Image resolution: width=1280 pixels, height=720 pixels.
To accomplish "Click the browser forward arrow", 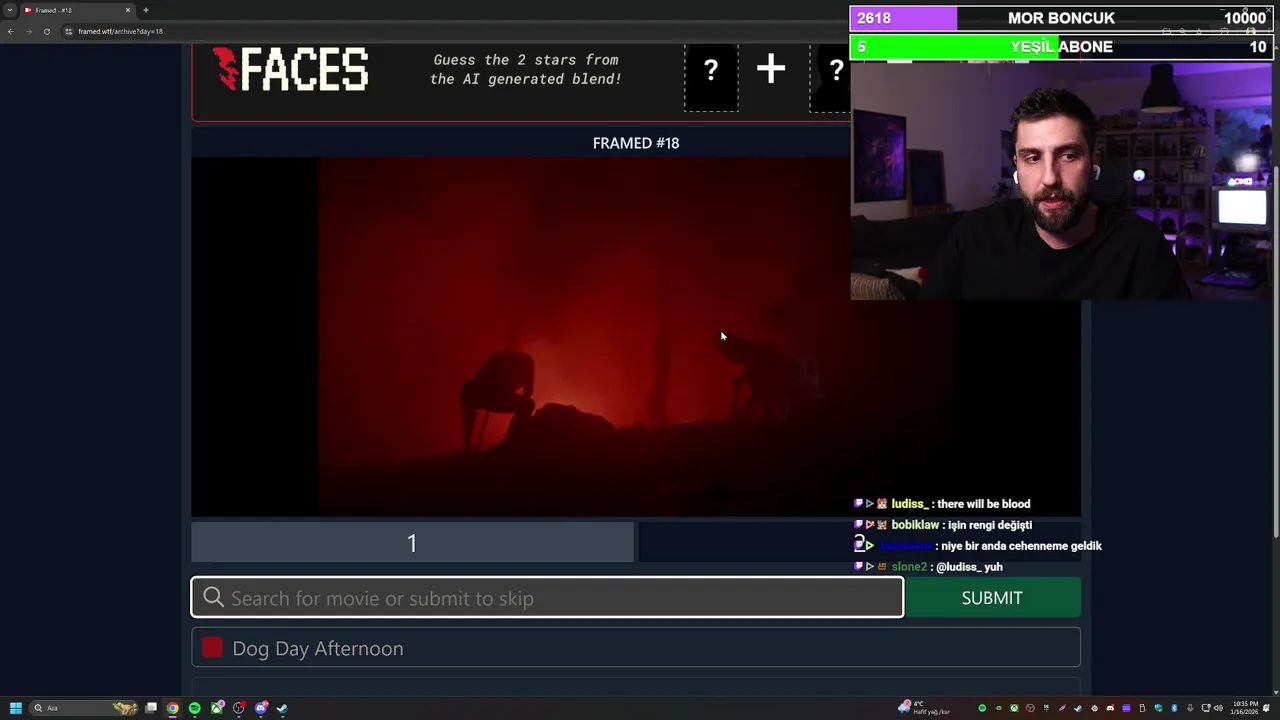I will click(28, 31).
